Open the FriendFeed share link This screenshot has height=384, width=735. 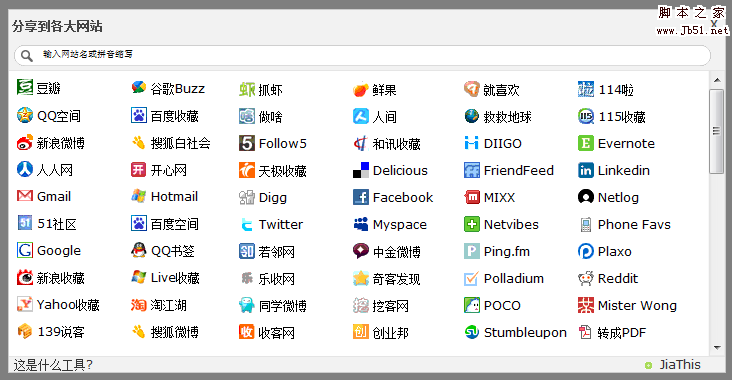tap(509, 171)
